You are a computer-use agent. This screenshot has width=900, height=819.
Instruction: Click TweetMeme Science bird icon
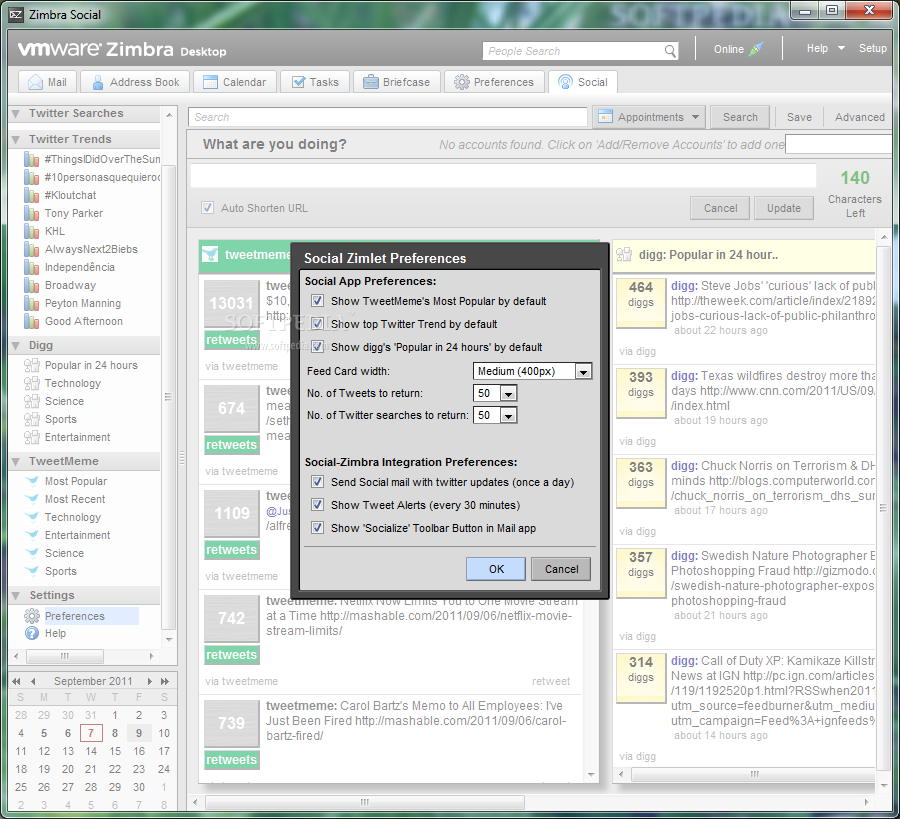point(32,553)
